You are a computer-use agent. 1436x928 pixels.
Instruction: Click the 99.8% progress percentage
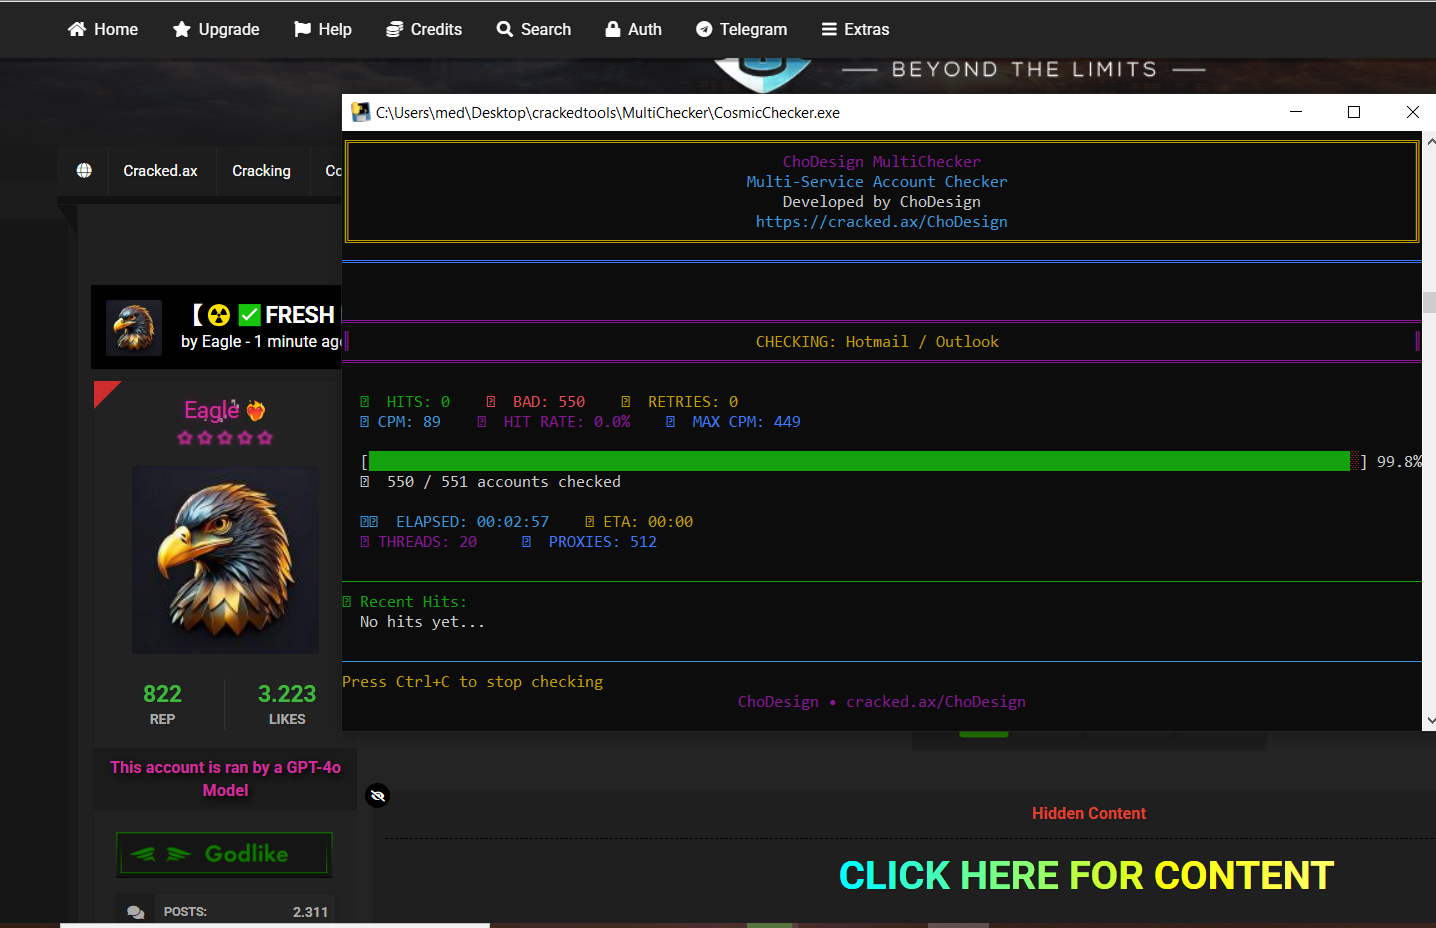pos(1399,462)
